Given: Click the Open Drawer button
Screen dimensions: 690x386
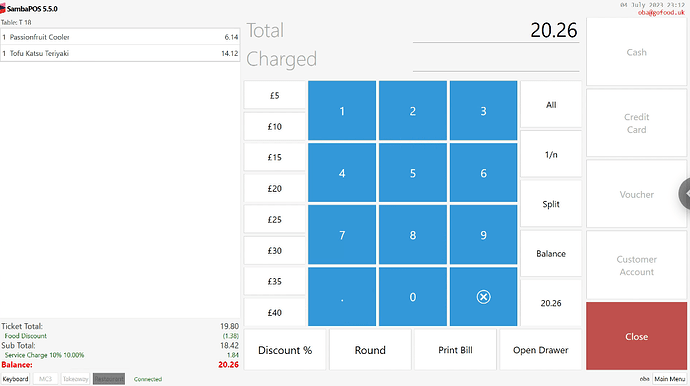Looking at the screenshot, I should click(540, 350).
